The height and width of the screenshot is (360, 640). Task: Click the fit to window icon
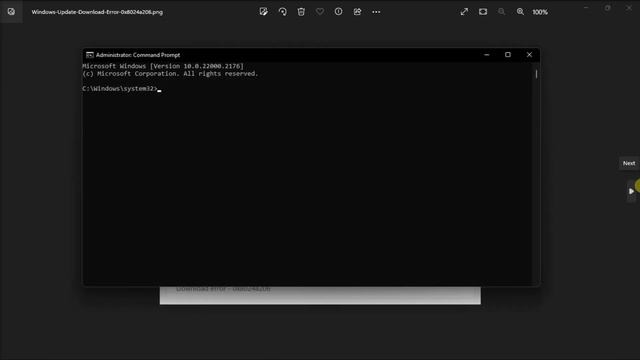pyautogui.click(x=483, y=12)
